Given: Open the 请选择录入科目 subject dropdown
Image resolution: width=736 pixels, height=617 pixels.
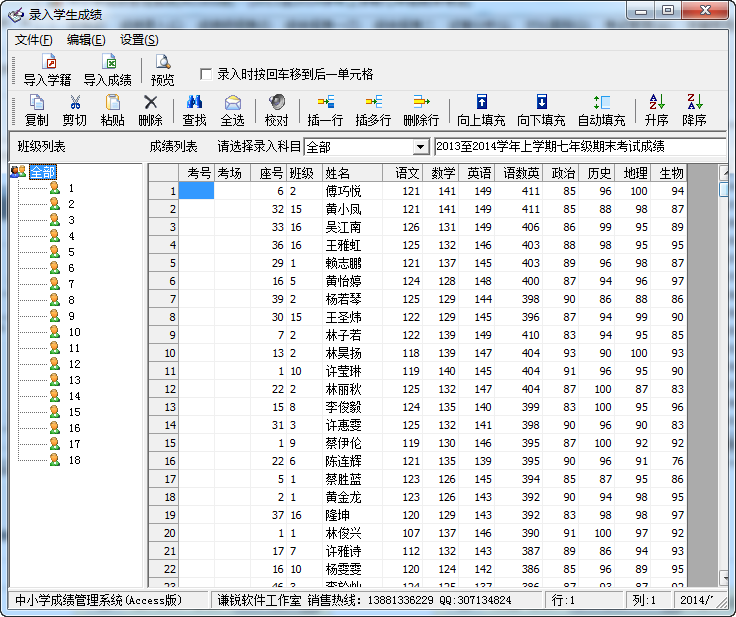Looking at the screenshot, I should 420,147.
